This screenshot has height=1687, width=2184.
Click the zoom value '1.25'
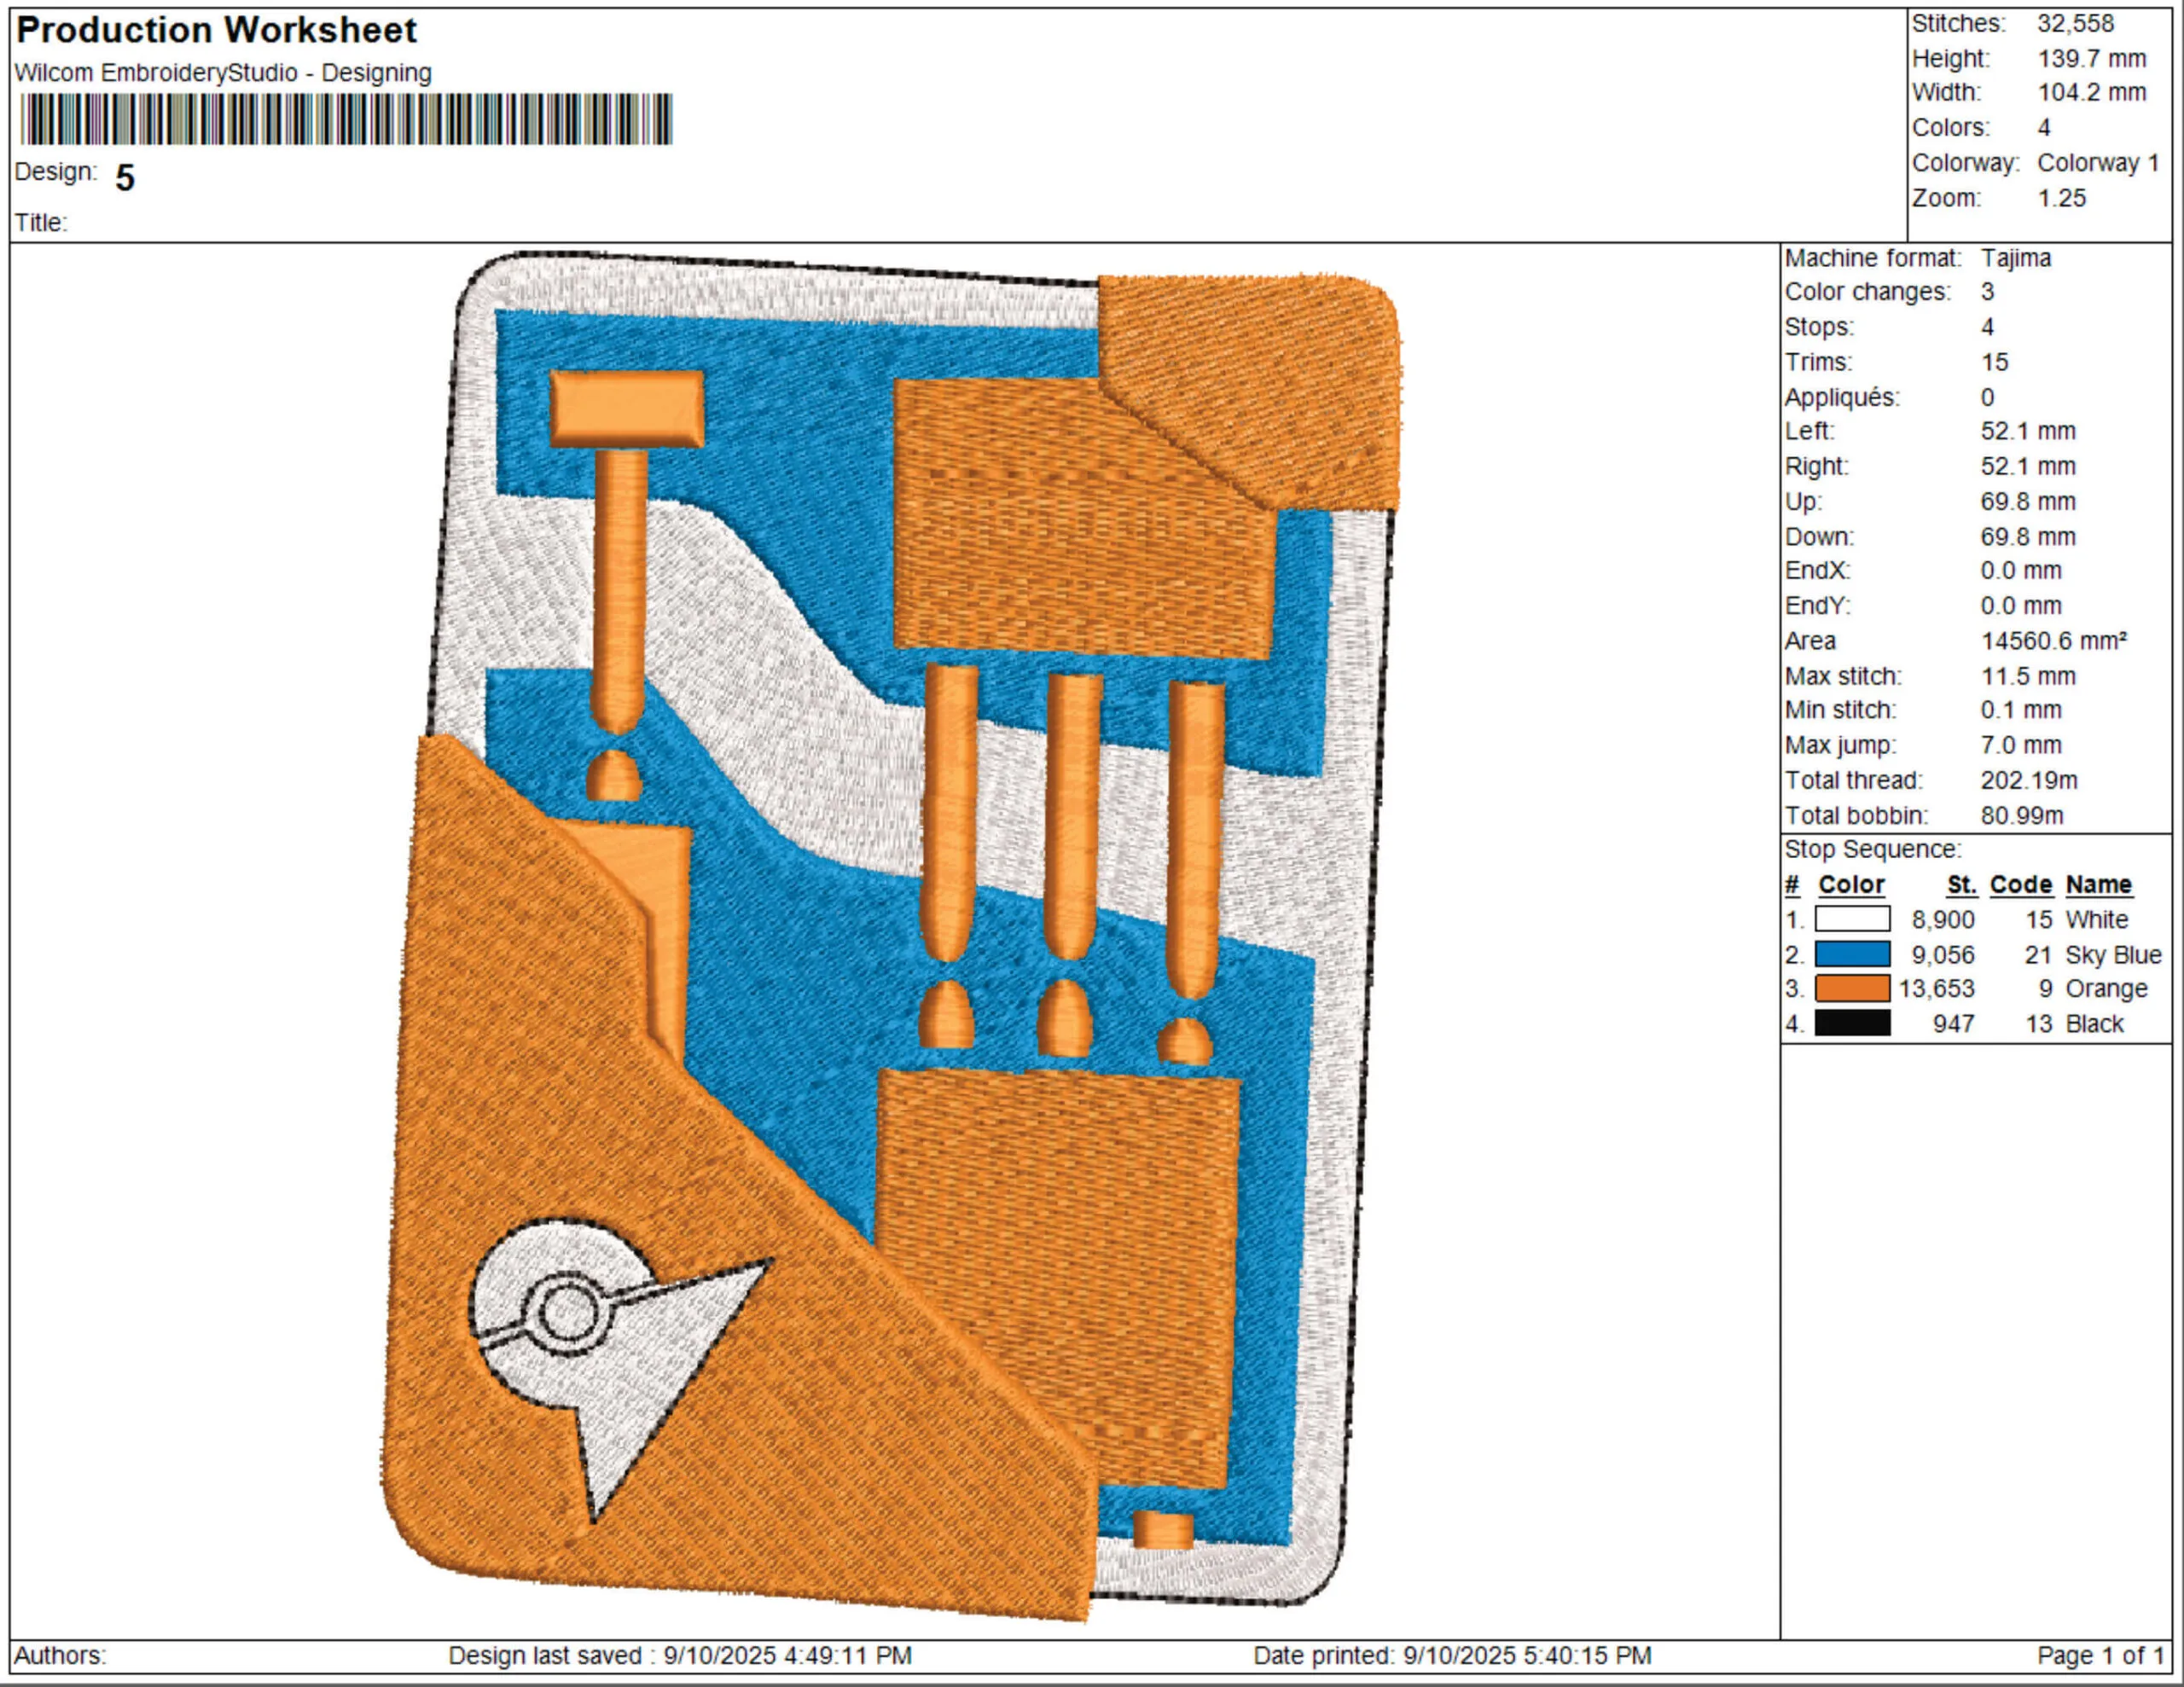tap(2062, 197)
